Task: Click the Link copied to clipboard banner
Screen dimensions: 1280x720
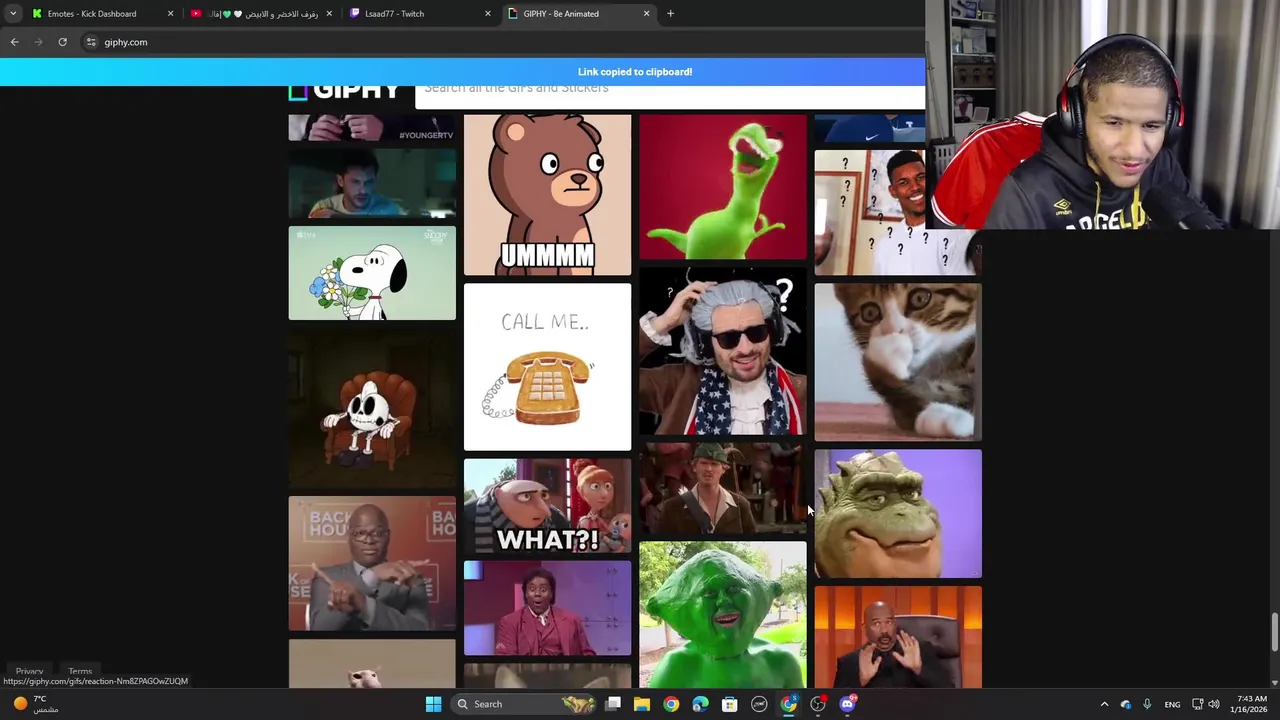Action: (463, 72)
